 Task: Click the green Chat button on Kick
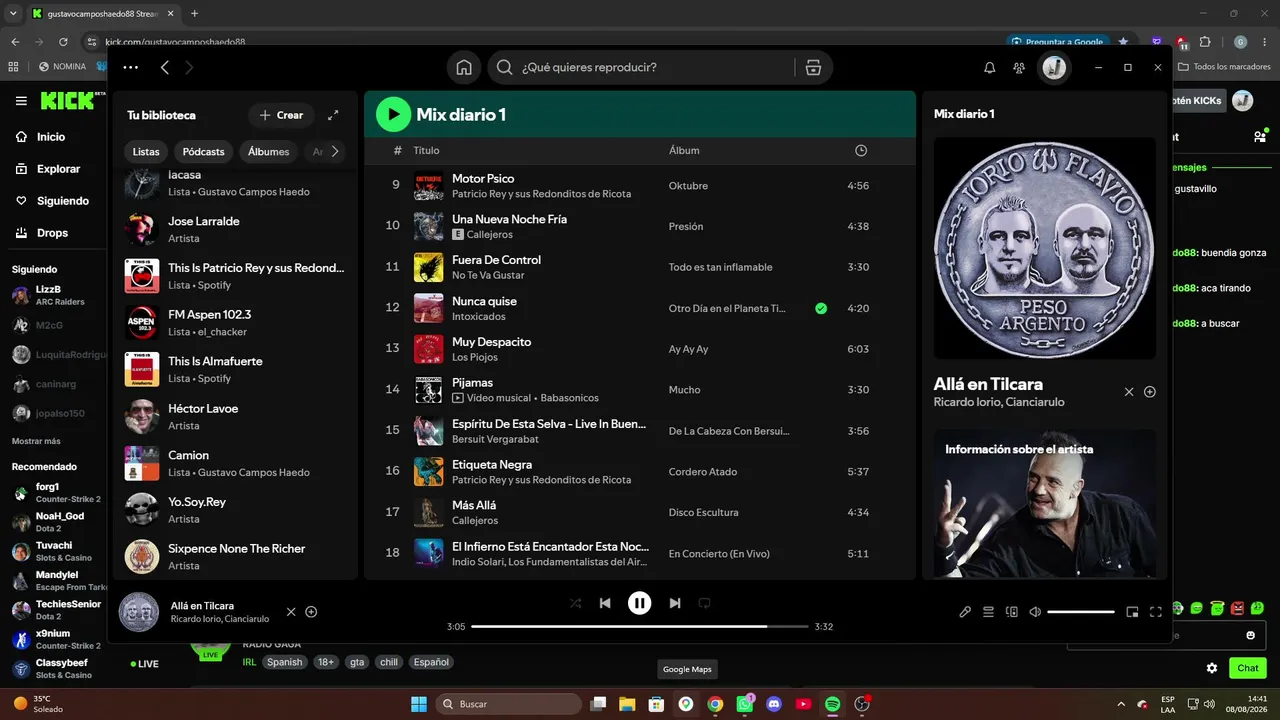pyautogui.click(x=1248, y=668)
